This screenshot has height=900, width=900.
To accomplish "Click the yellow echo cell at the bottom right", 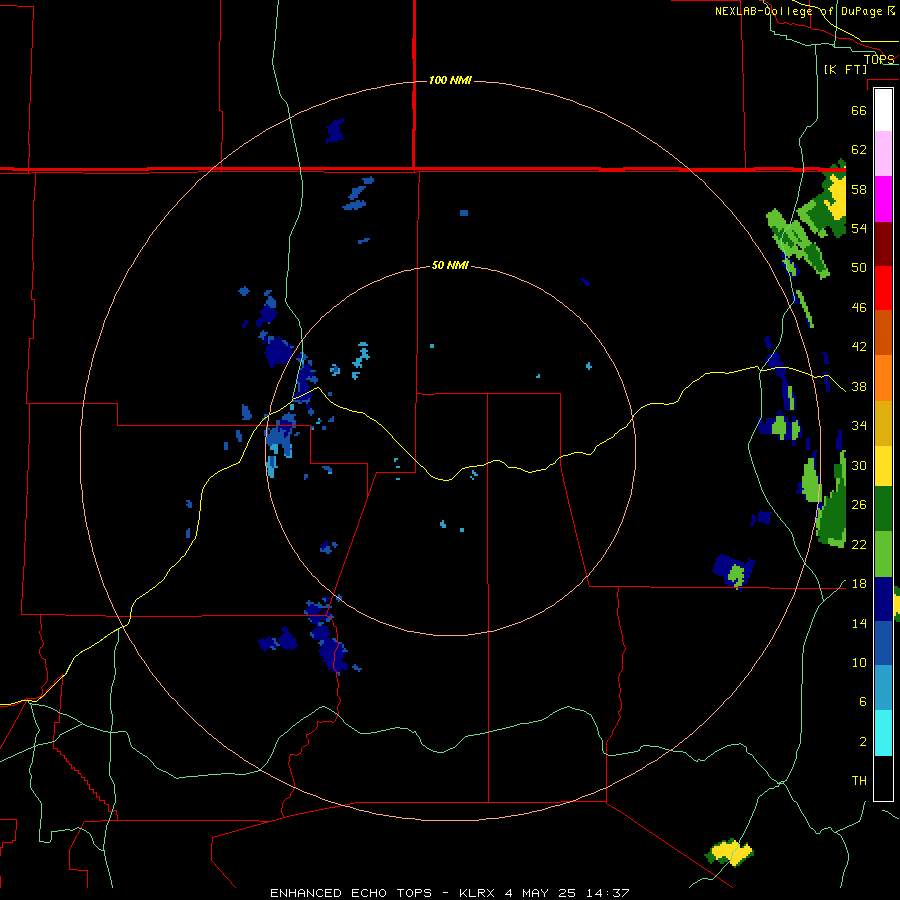I will [730, 852].
